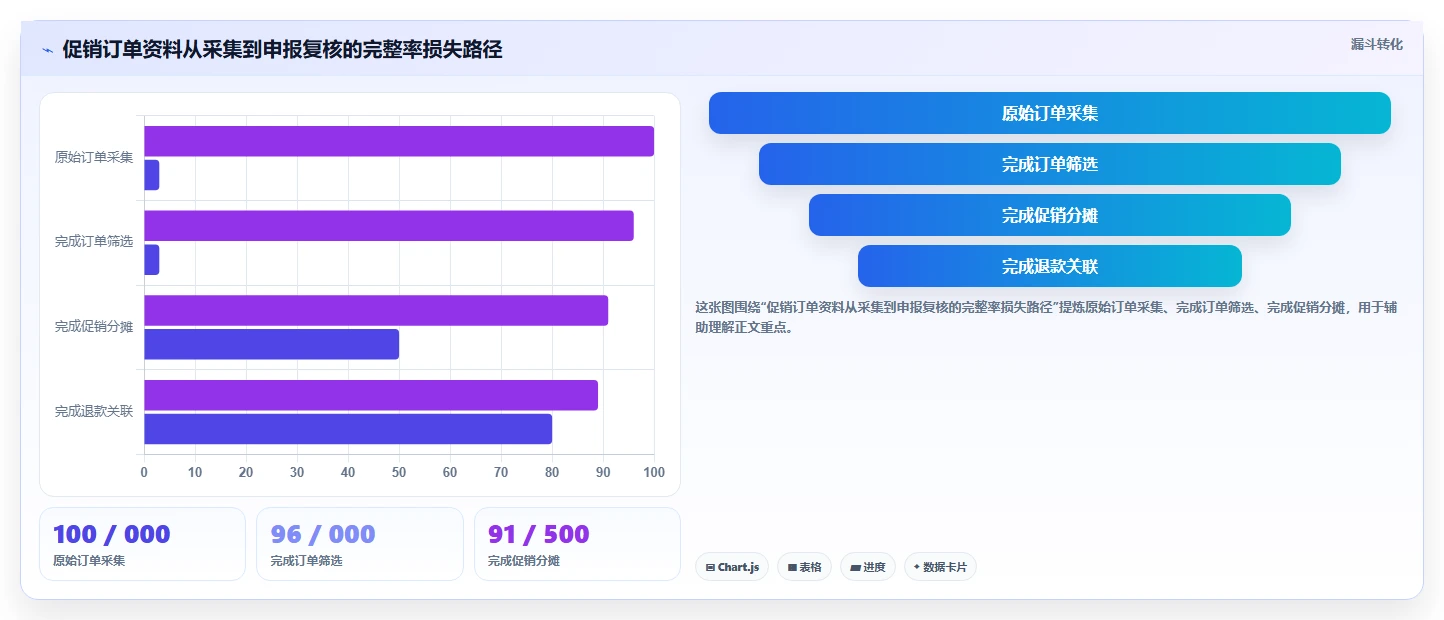This screenshot has height=620, width=1444.
Task: Open the 91 / 500 完成促销分摊 data card
Action: [x=577, y=544]
